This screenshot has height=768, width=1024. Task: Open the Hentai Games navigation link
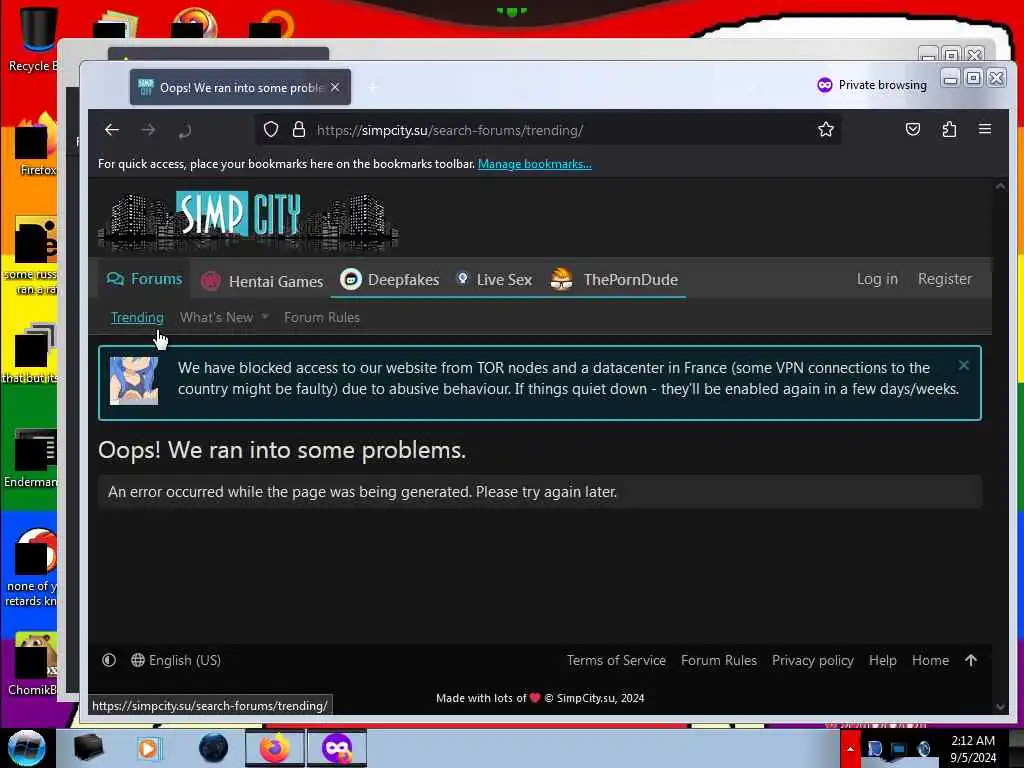[x=263, y=281]
